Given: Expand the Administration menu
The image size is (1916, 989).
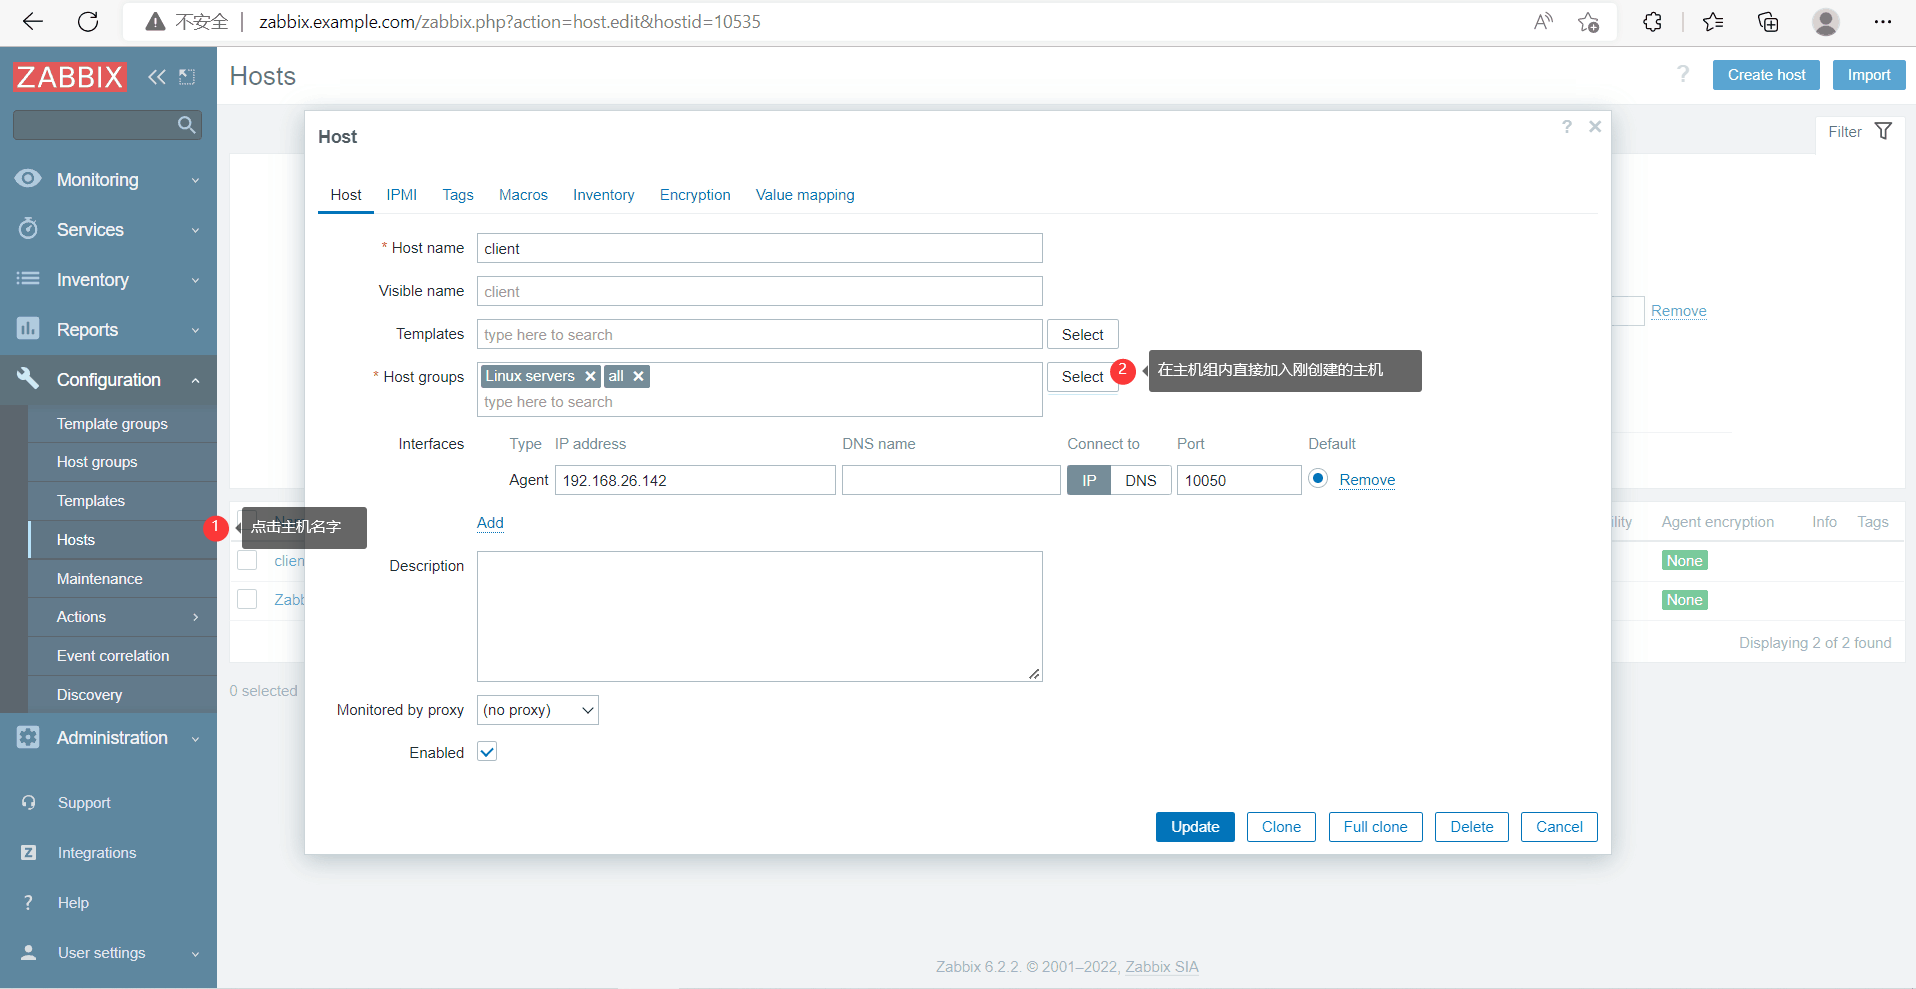Looking at the screenshot, I should pos(195,738).
